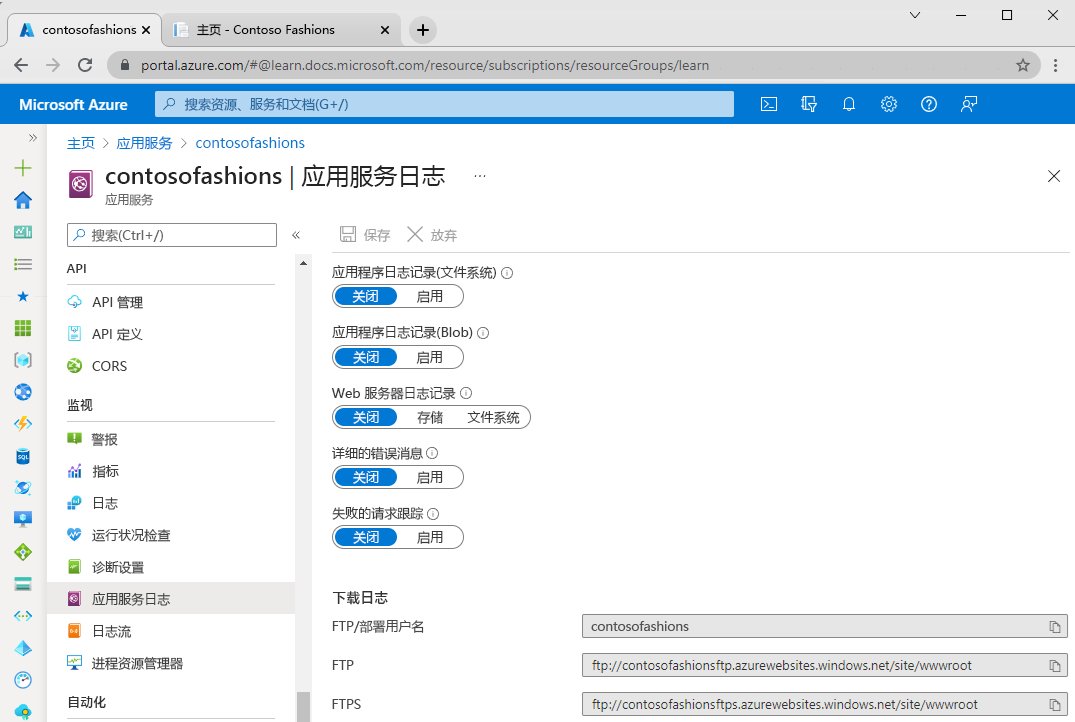This screenshot has width=1075, height=722.
Task: Enable 应用程序日志记录(Blob) with 启用
Action: [x=430, y=357]
